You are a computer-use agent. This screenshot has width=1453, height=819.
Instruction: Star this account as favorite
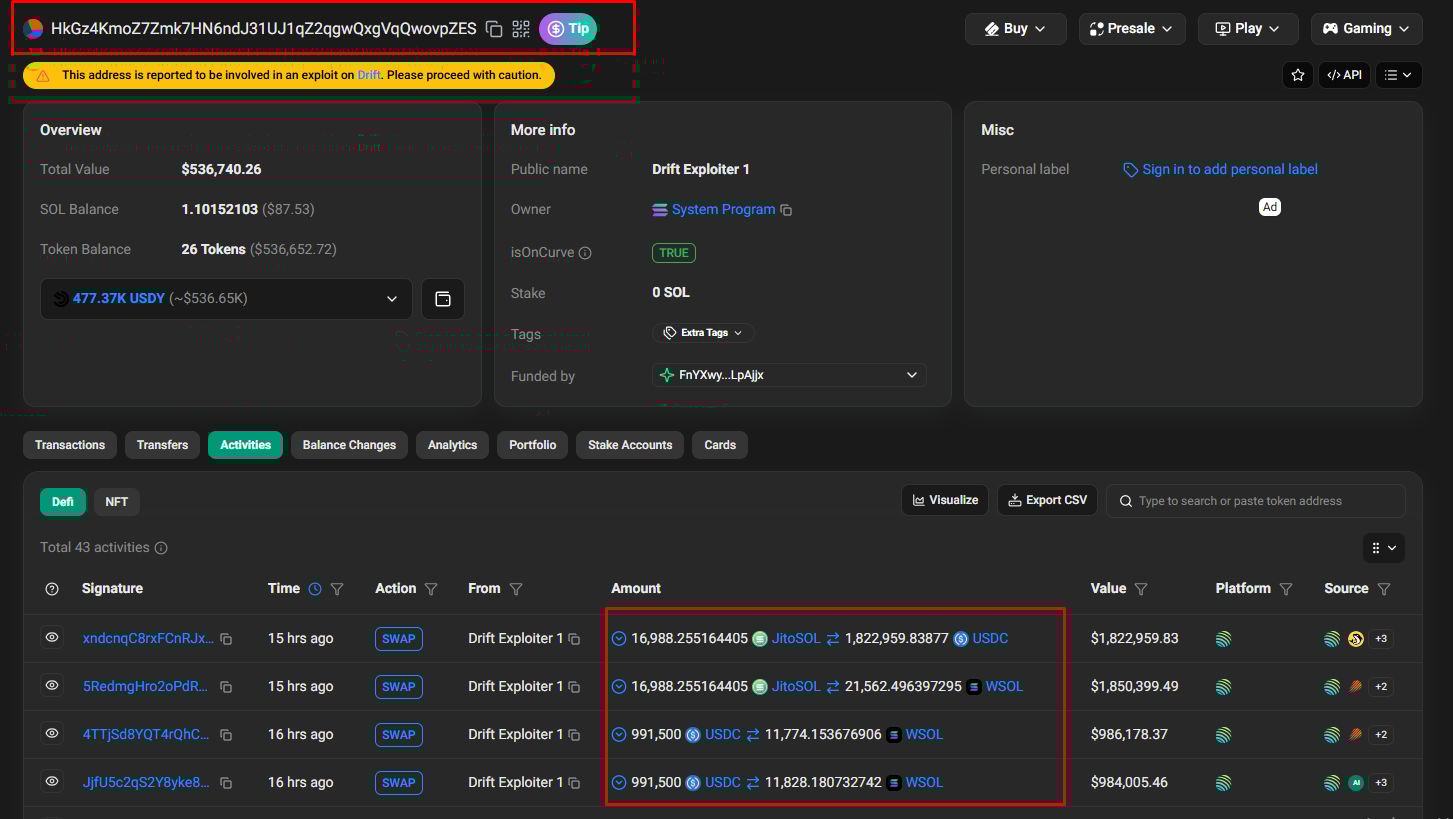(x=1297, y=74)
